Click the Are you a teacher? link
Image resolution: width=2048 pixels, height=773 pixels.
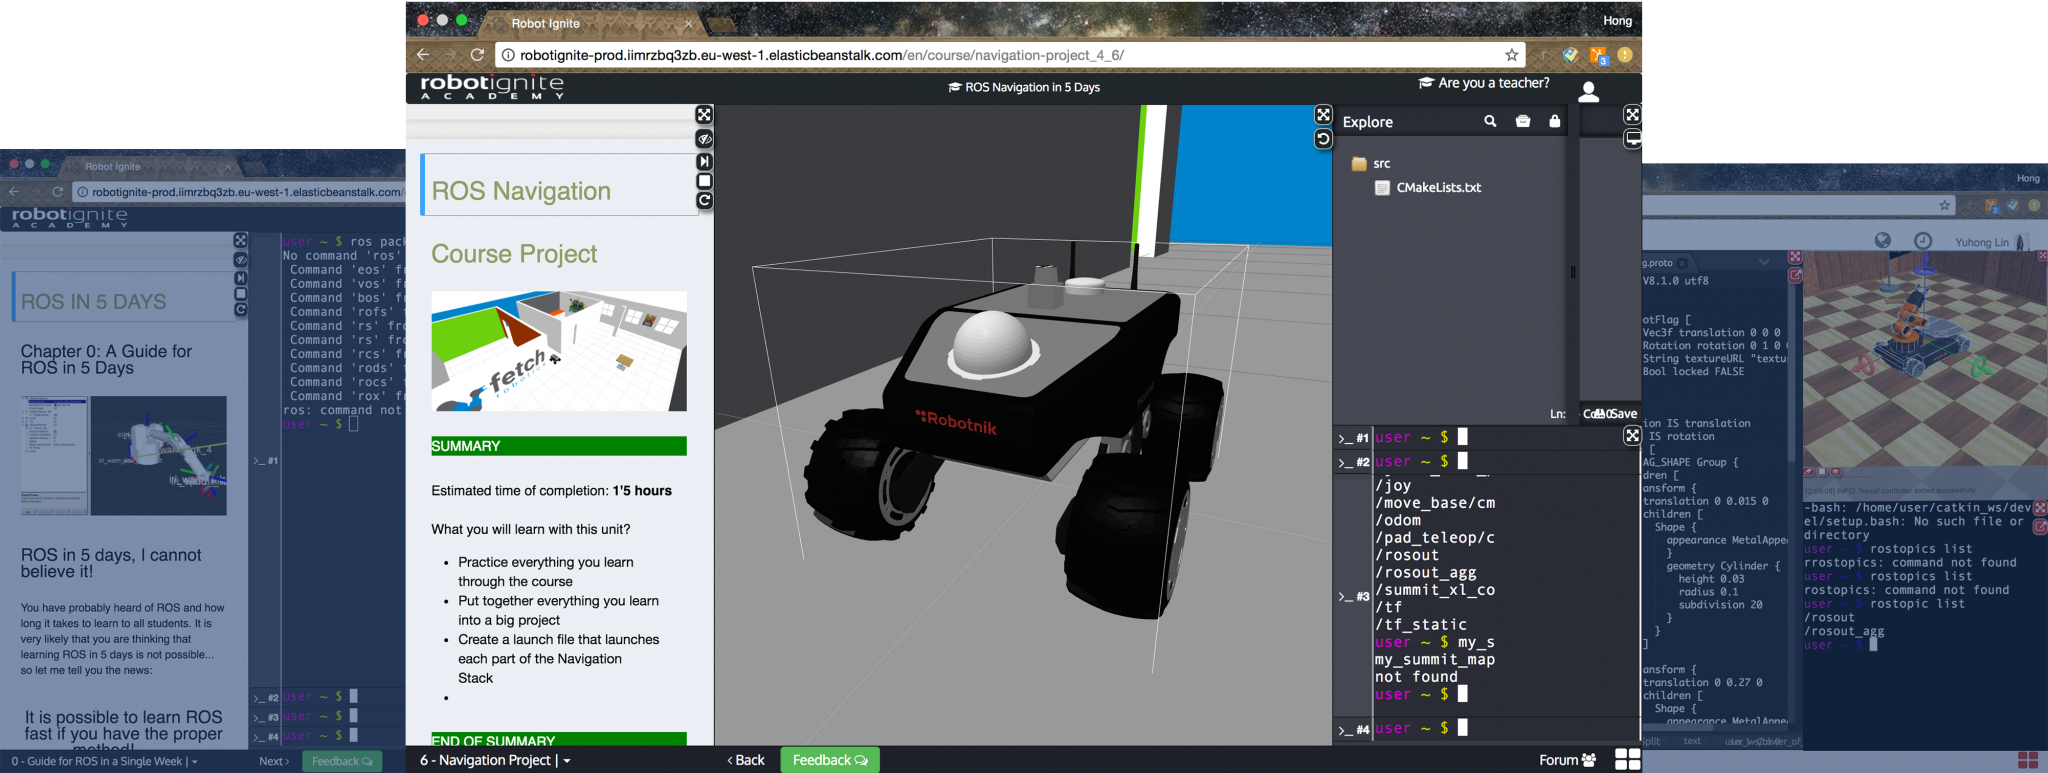tap(1484, 83)
